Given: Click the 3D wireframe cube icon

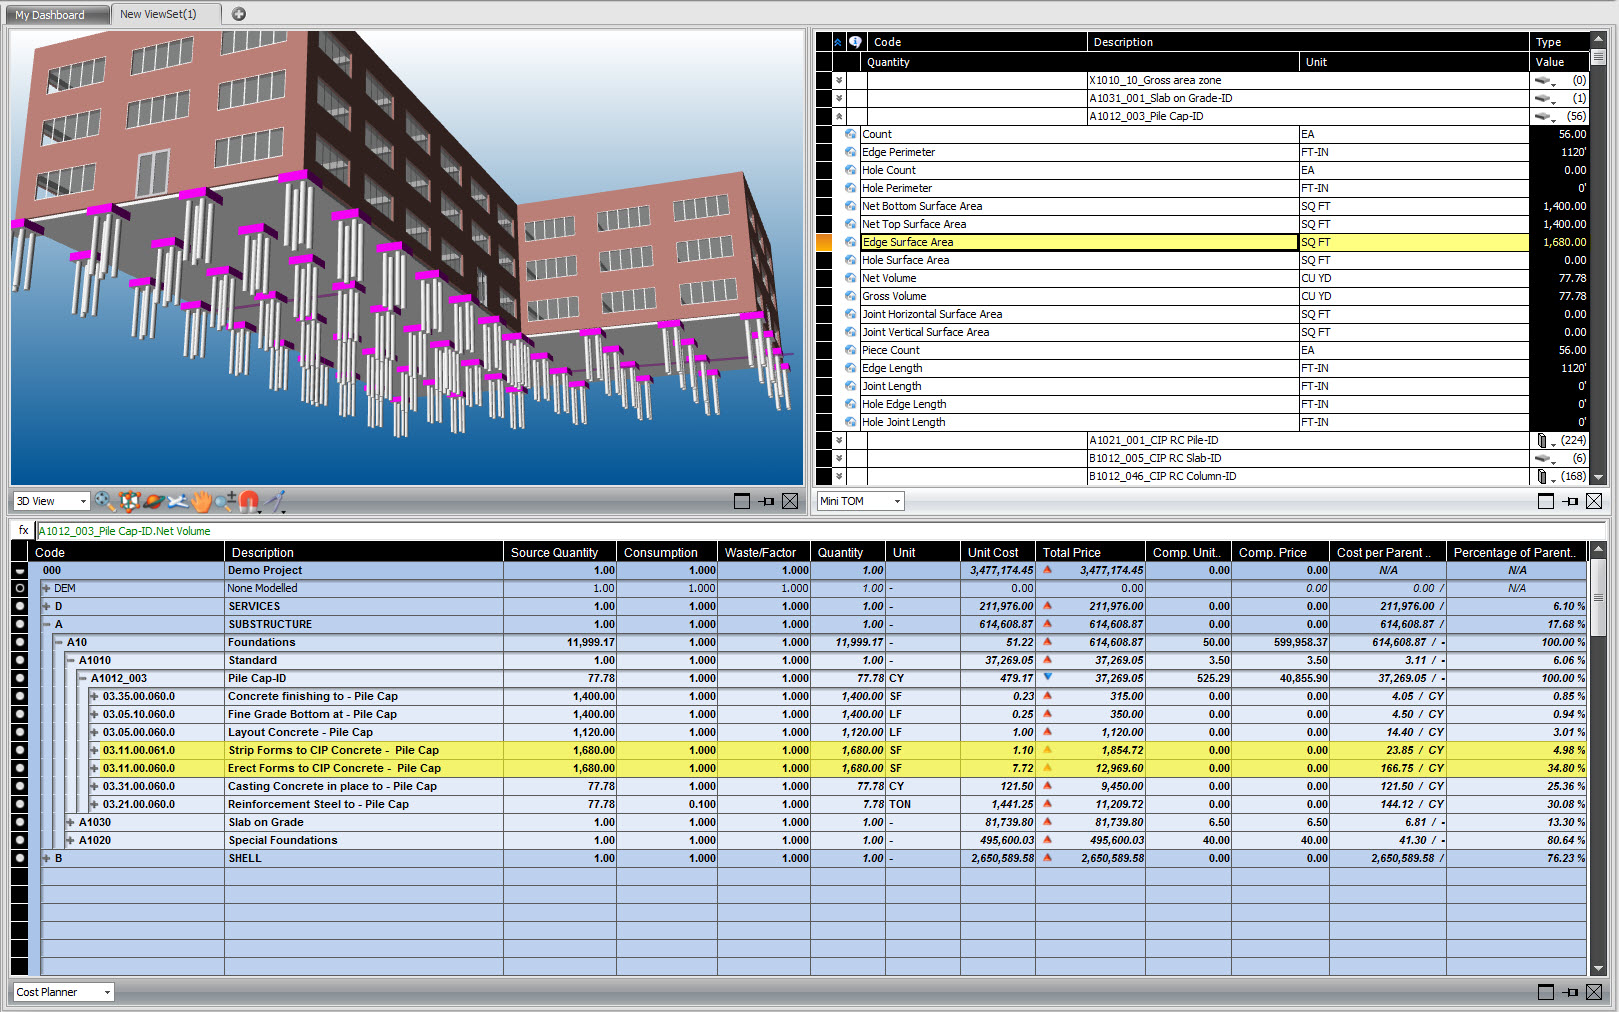Looking at the screenshot, I should (x=129, y=501).
